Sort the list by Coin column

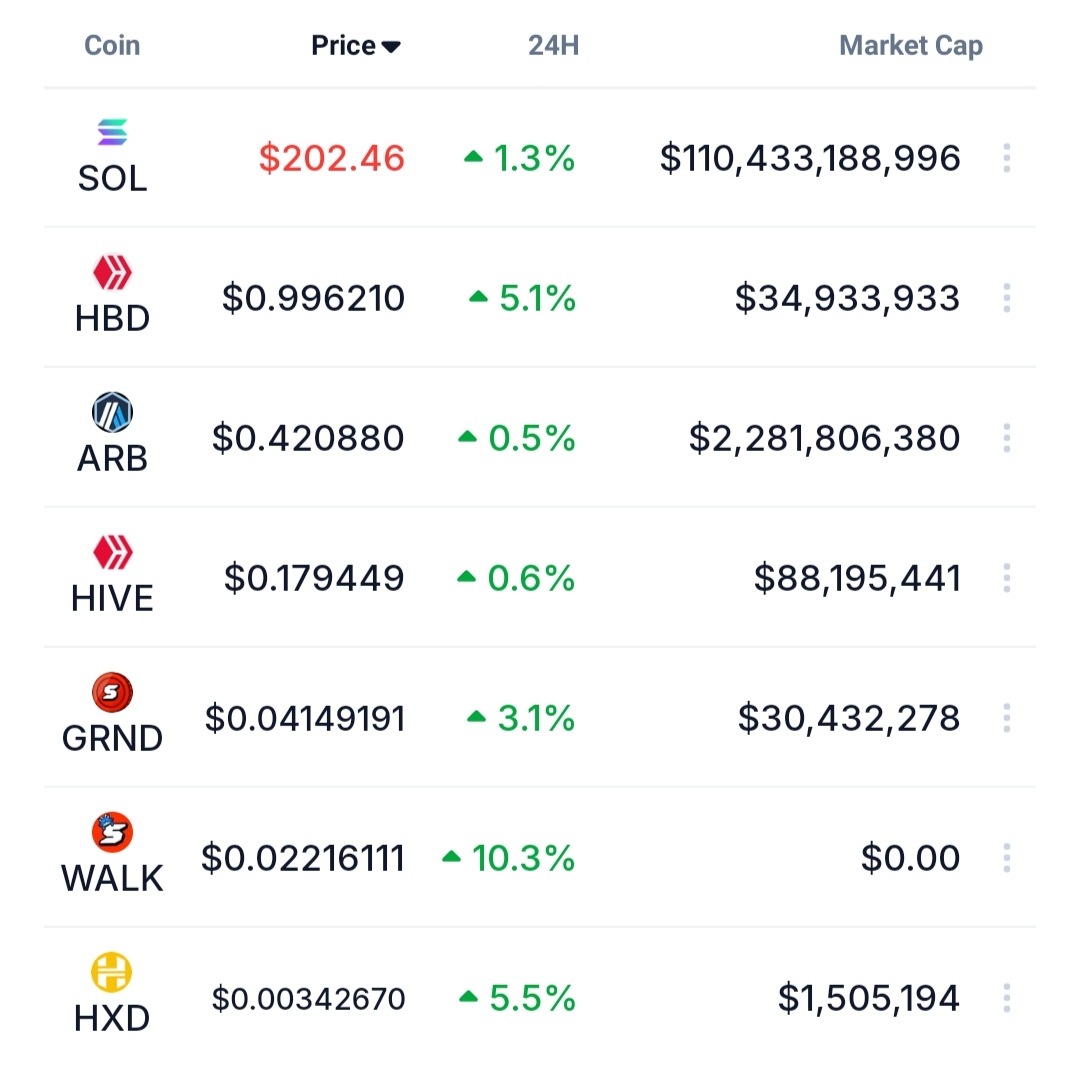(112, 46)
